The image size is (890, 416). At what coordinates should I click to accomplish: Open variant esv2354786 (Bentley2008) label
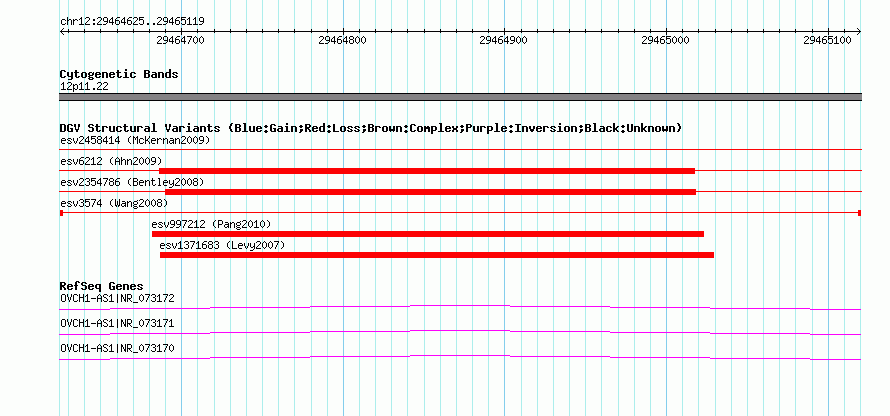[132, 182]
